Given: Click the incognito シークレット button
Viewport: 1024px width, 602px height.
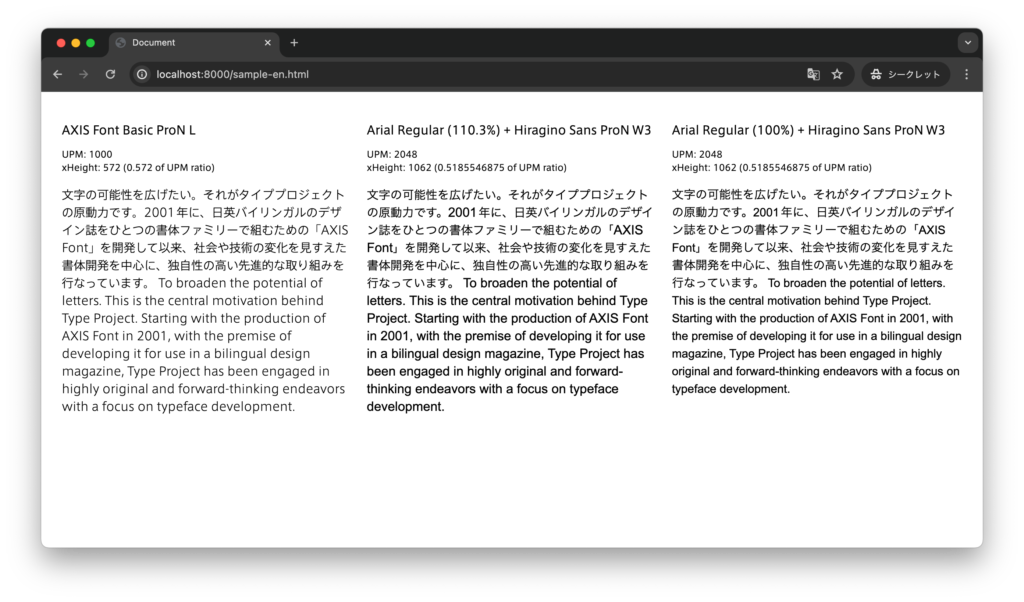Looking at the screenshot, I should click(x=905, y=74).
